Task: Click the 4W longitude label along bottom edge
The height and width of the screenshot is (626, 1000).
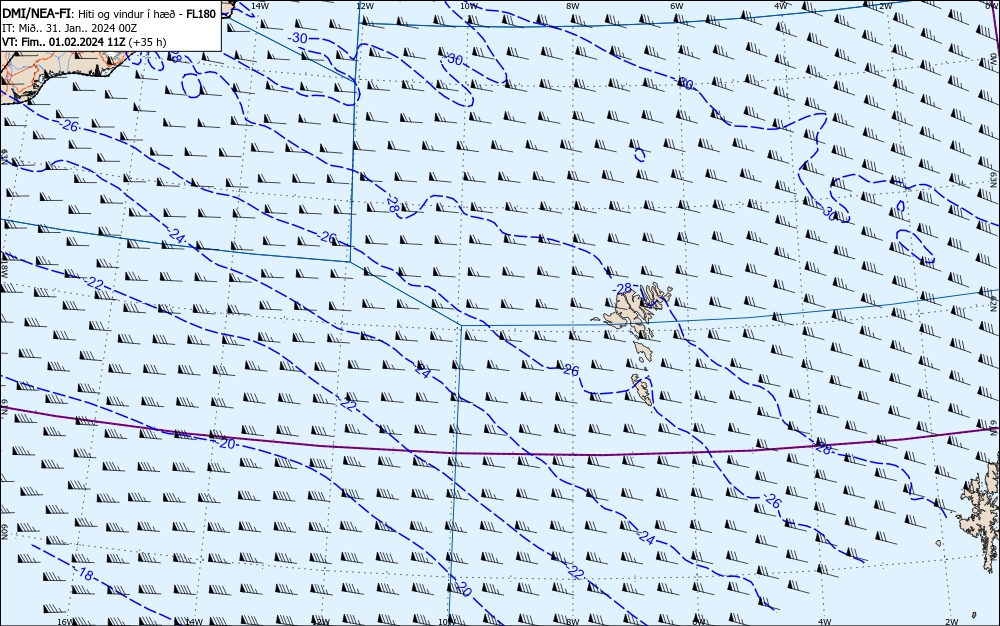Action: (x=824, y=622)
